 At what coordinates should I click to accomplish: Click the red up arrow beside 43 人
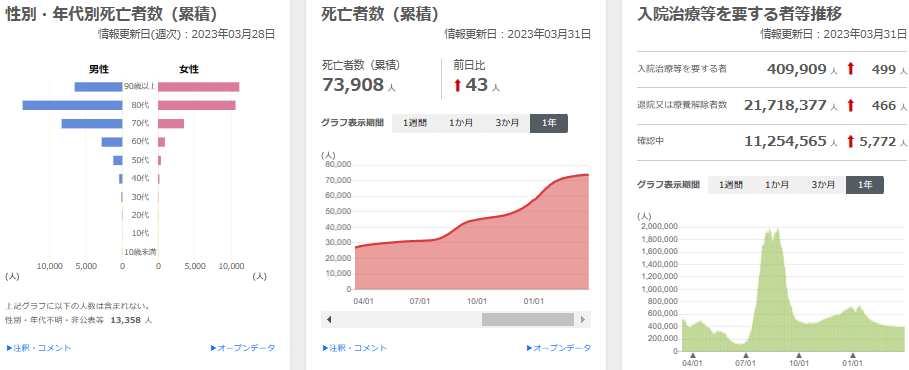coord(457,85)
